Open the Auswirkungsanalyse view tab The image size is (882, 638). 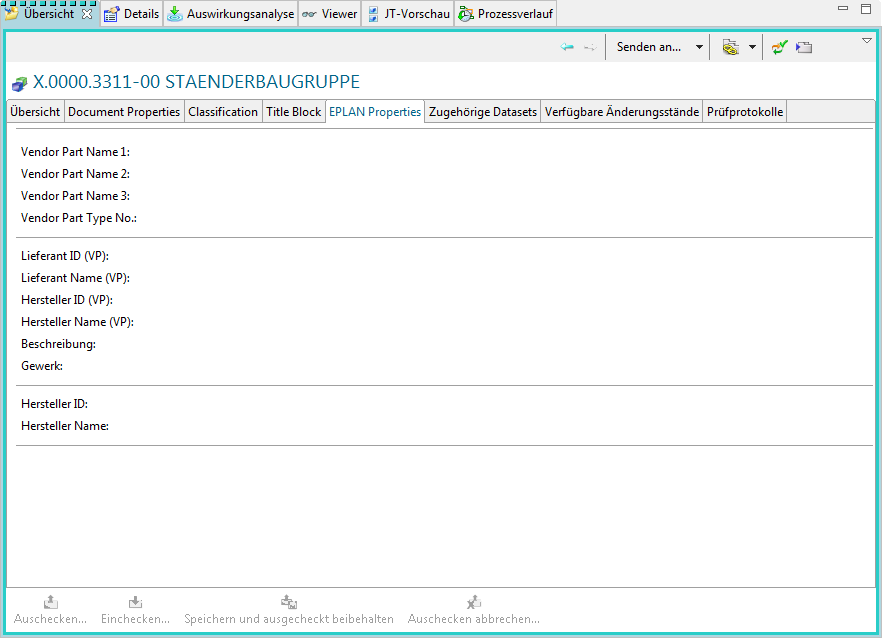231,14
